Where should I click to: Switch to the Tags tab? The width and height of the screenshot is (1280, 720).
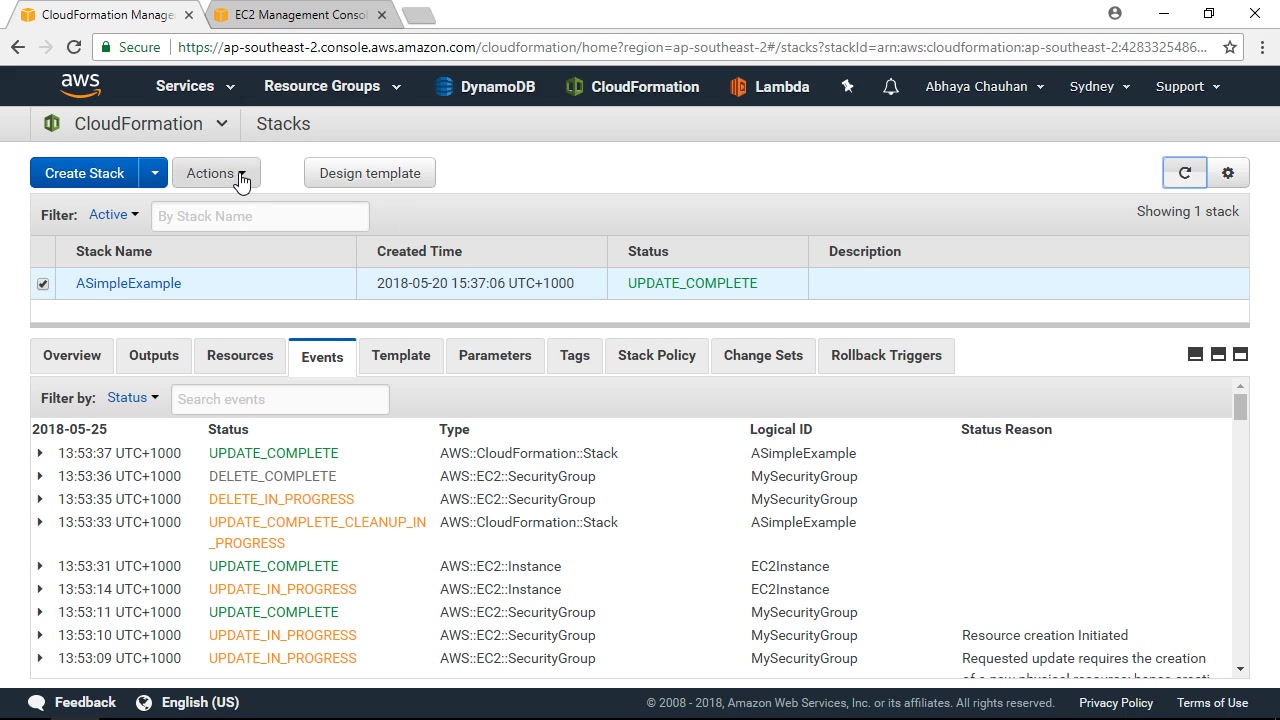tap(575, 355)
